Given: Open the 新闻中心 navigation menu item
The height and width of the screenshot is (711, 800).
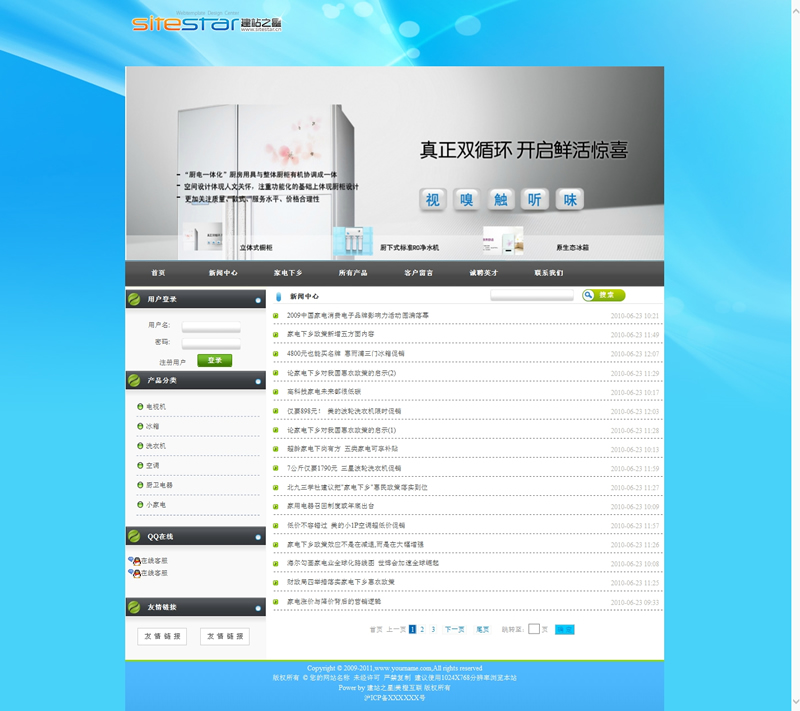Looking at the screenshot, I should pos(223,273).
